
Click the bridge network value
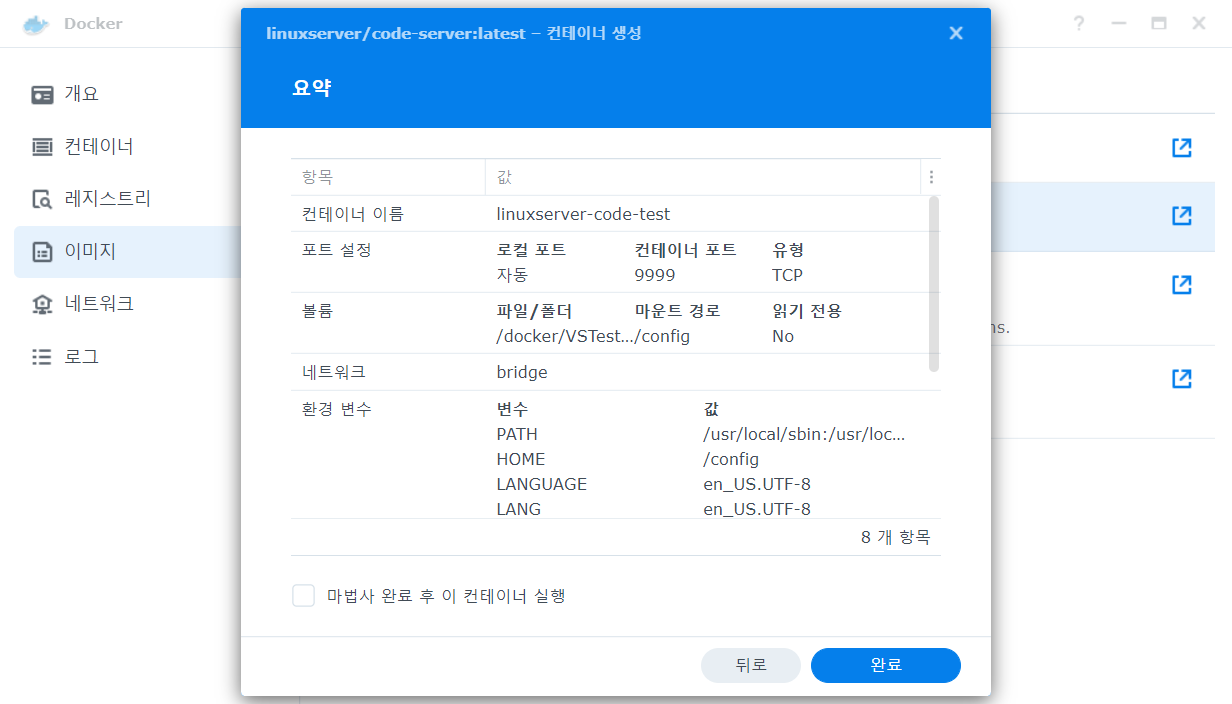click(522, 372)
